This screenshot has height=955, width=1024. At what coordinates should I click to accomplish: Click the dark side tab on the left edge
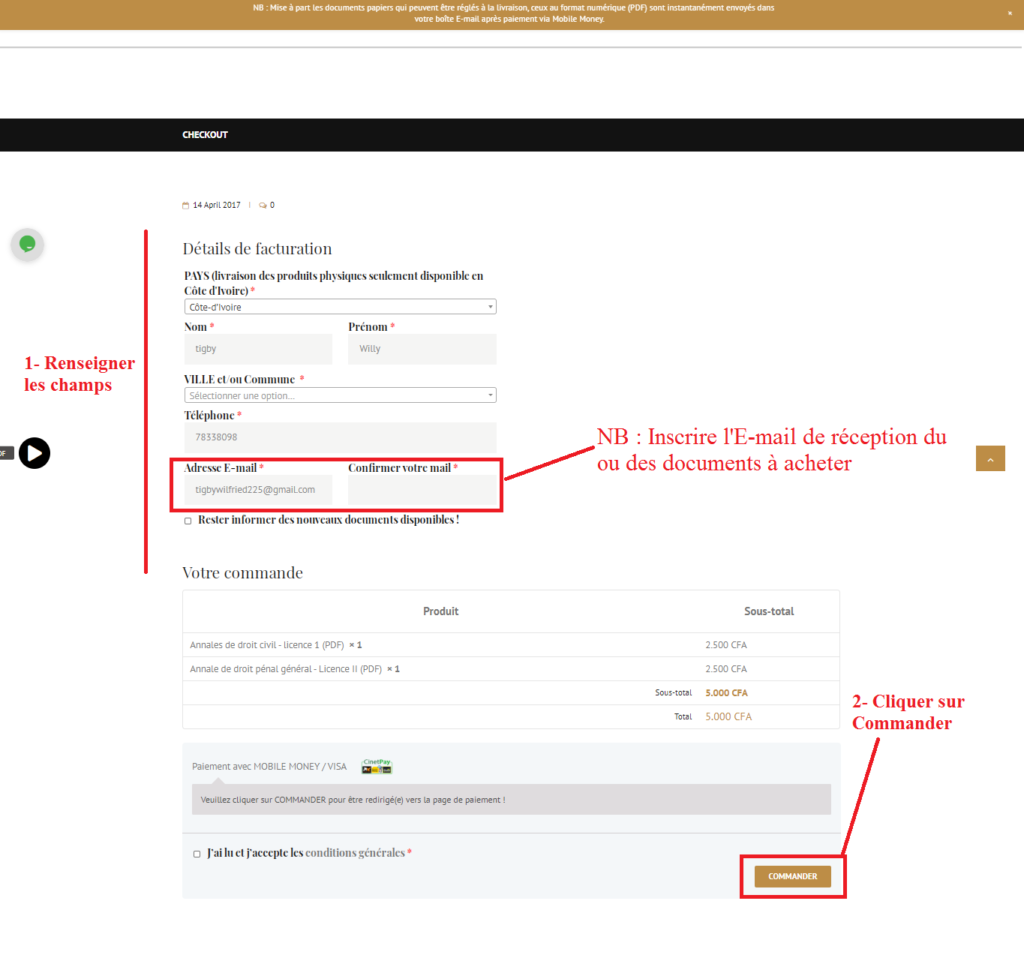point(4,452)
